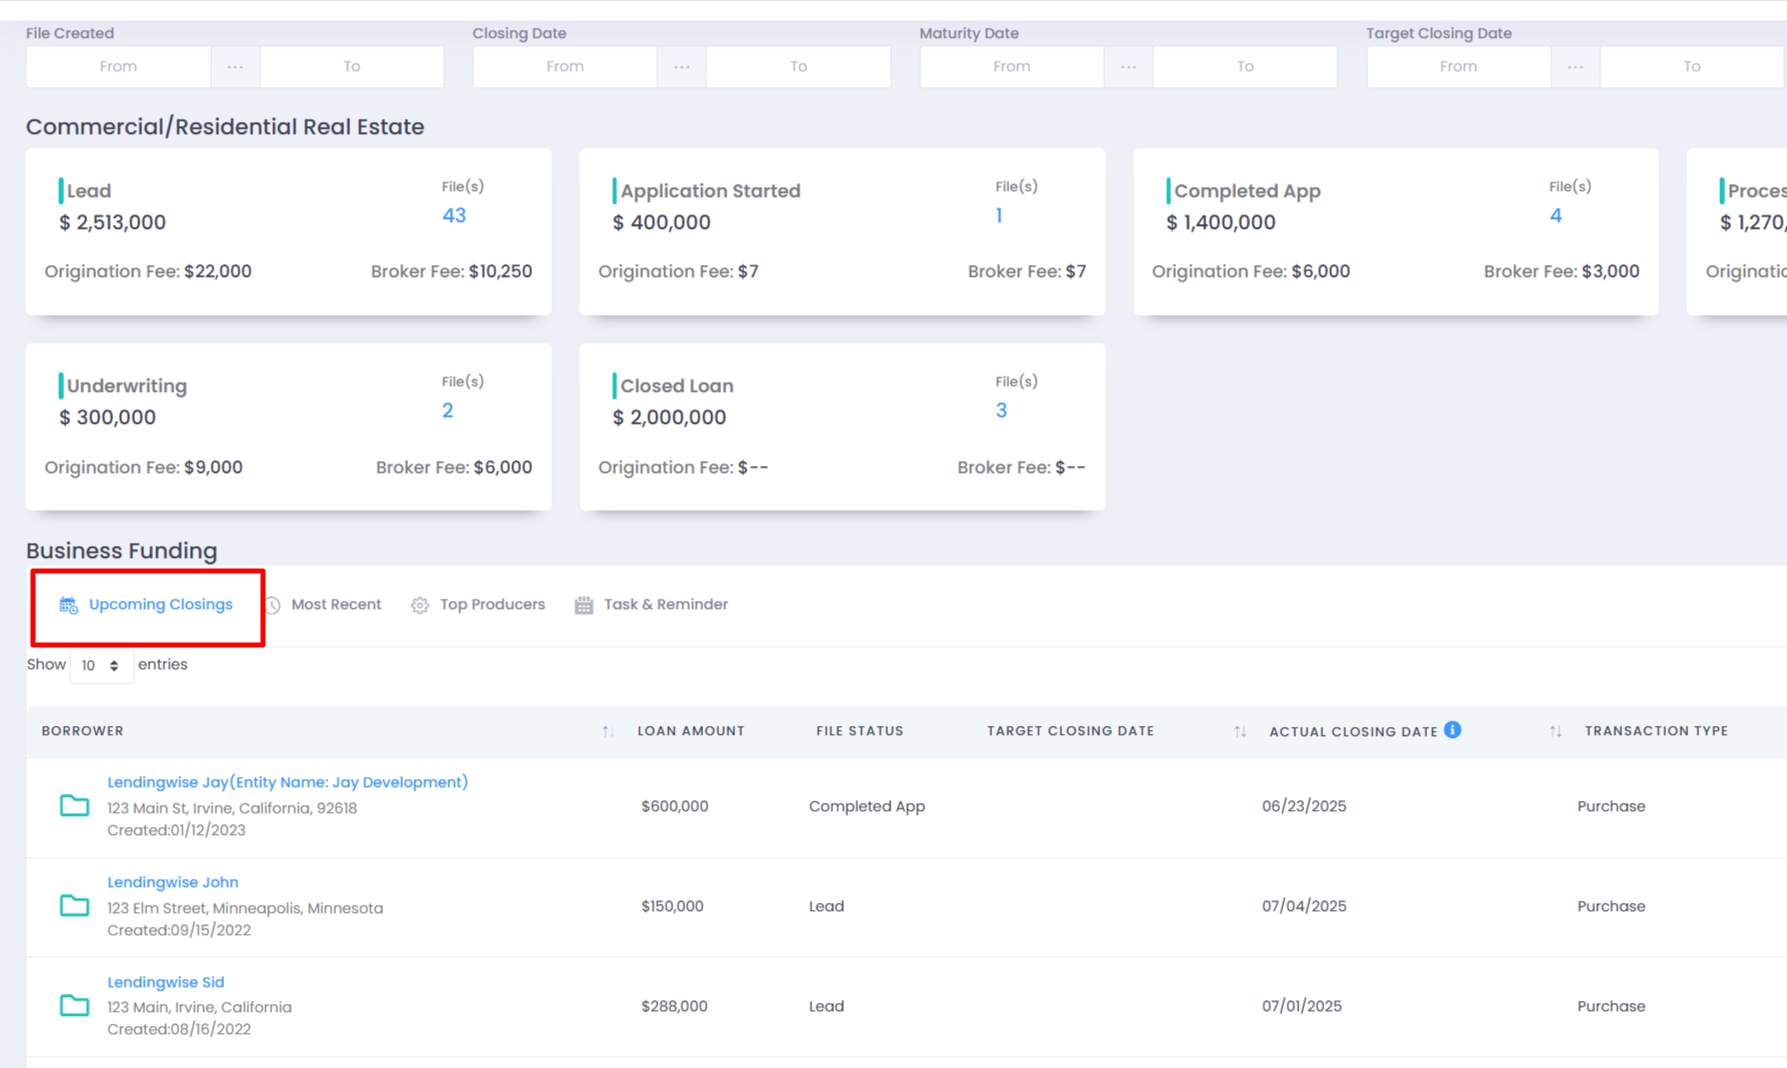Click File Created To date field
1787x1068 pixels.
pyautogui.click(x=352, y=66)
